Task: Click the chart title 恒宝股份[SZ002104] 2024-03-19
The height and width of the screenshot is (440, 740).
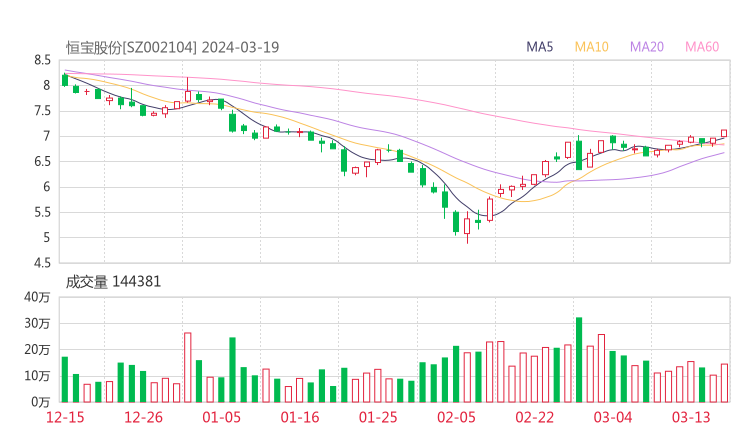Action: point(172,47)
